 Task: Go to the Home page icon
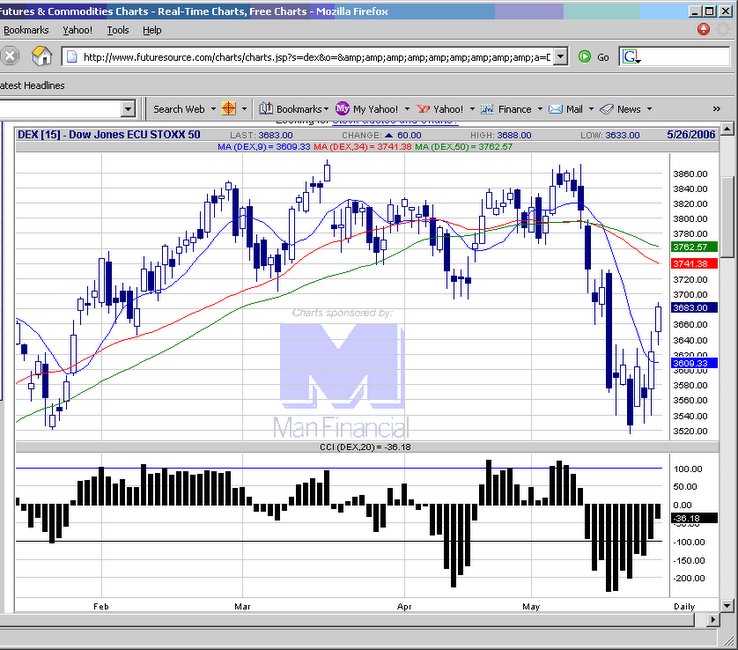[41, 56]
